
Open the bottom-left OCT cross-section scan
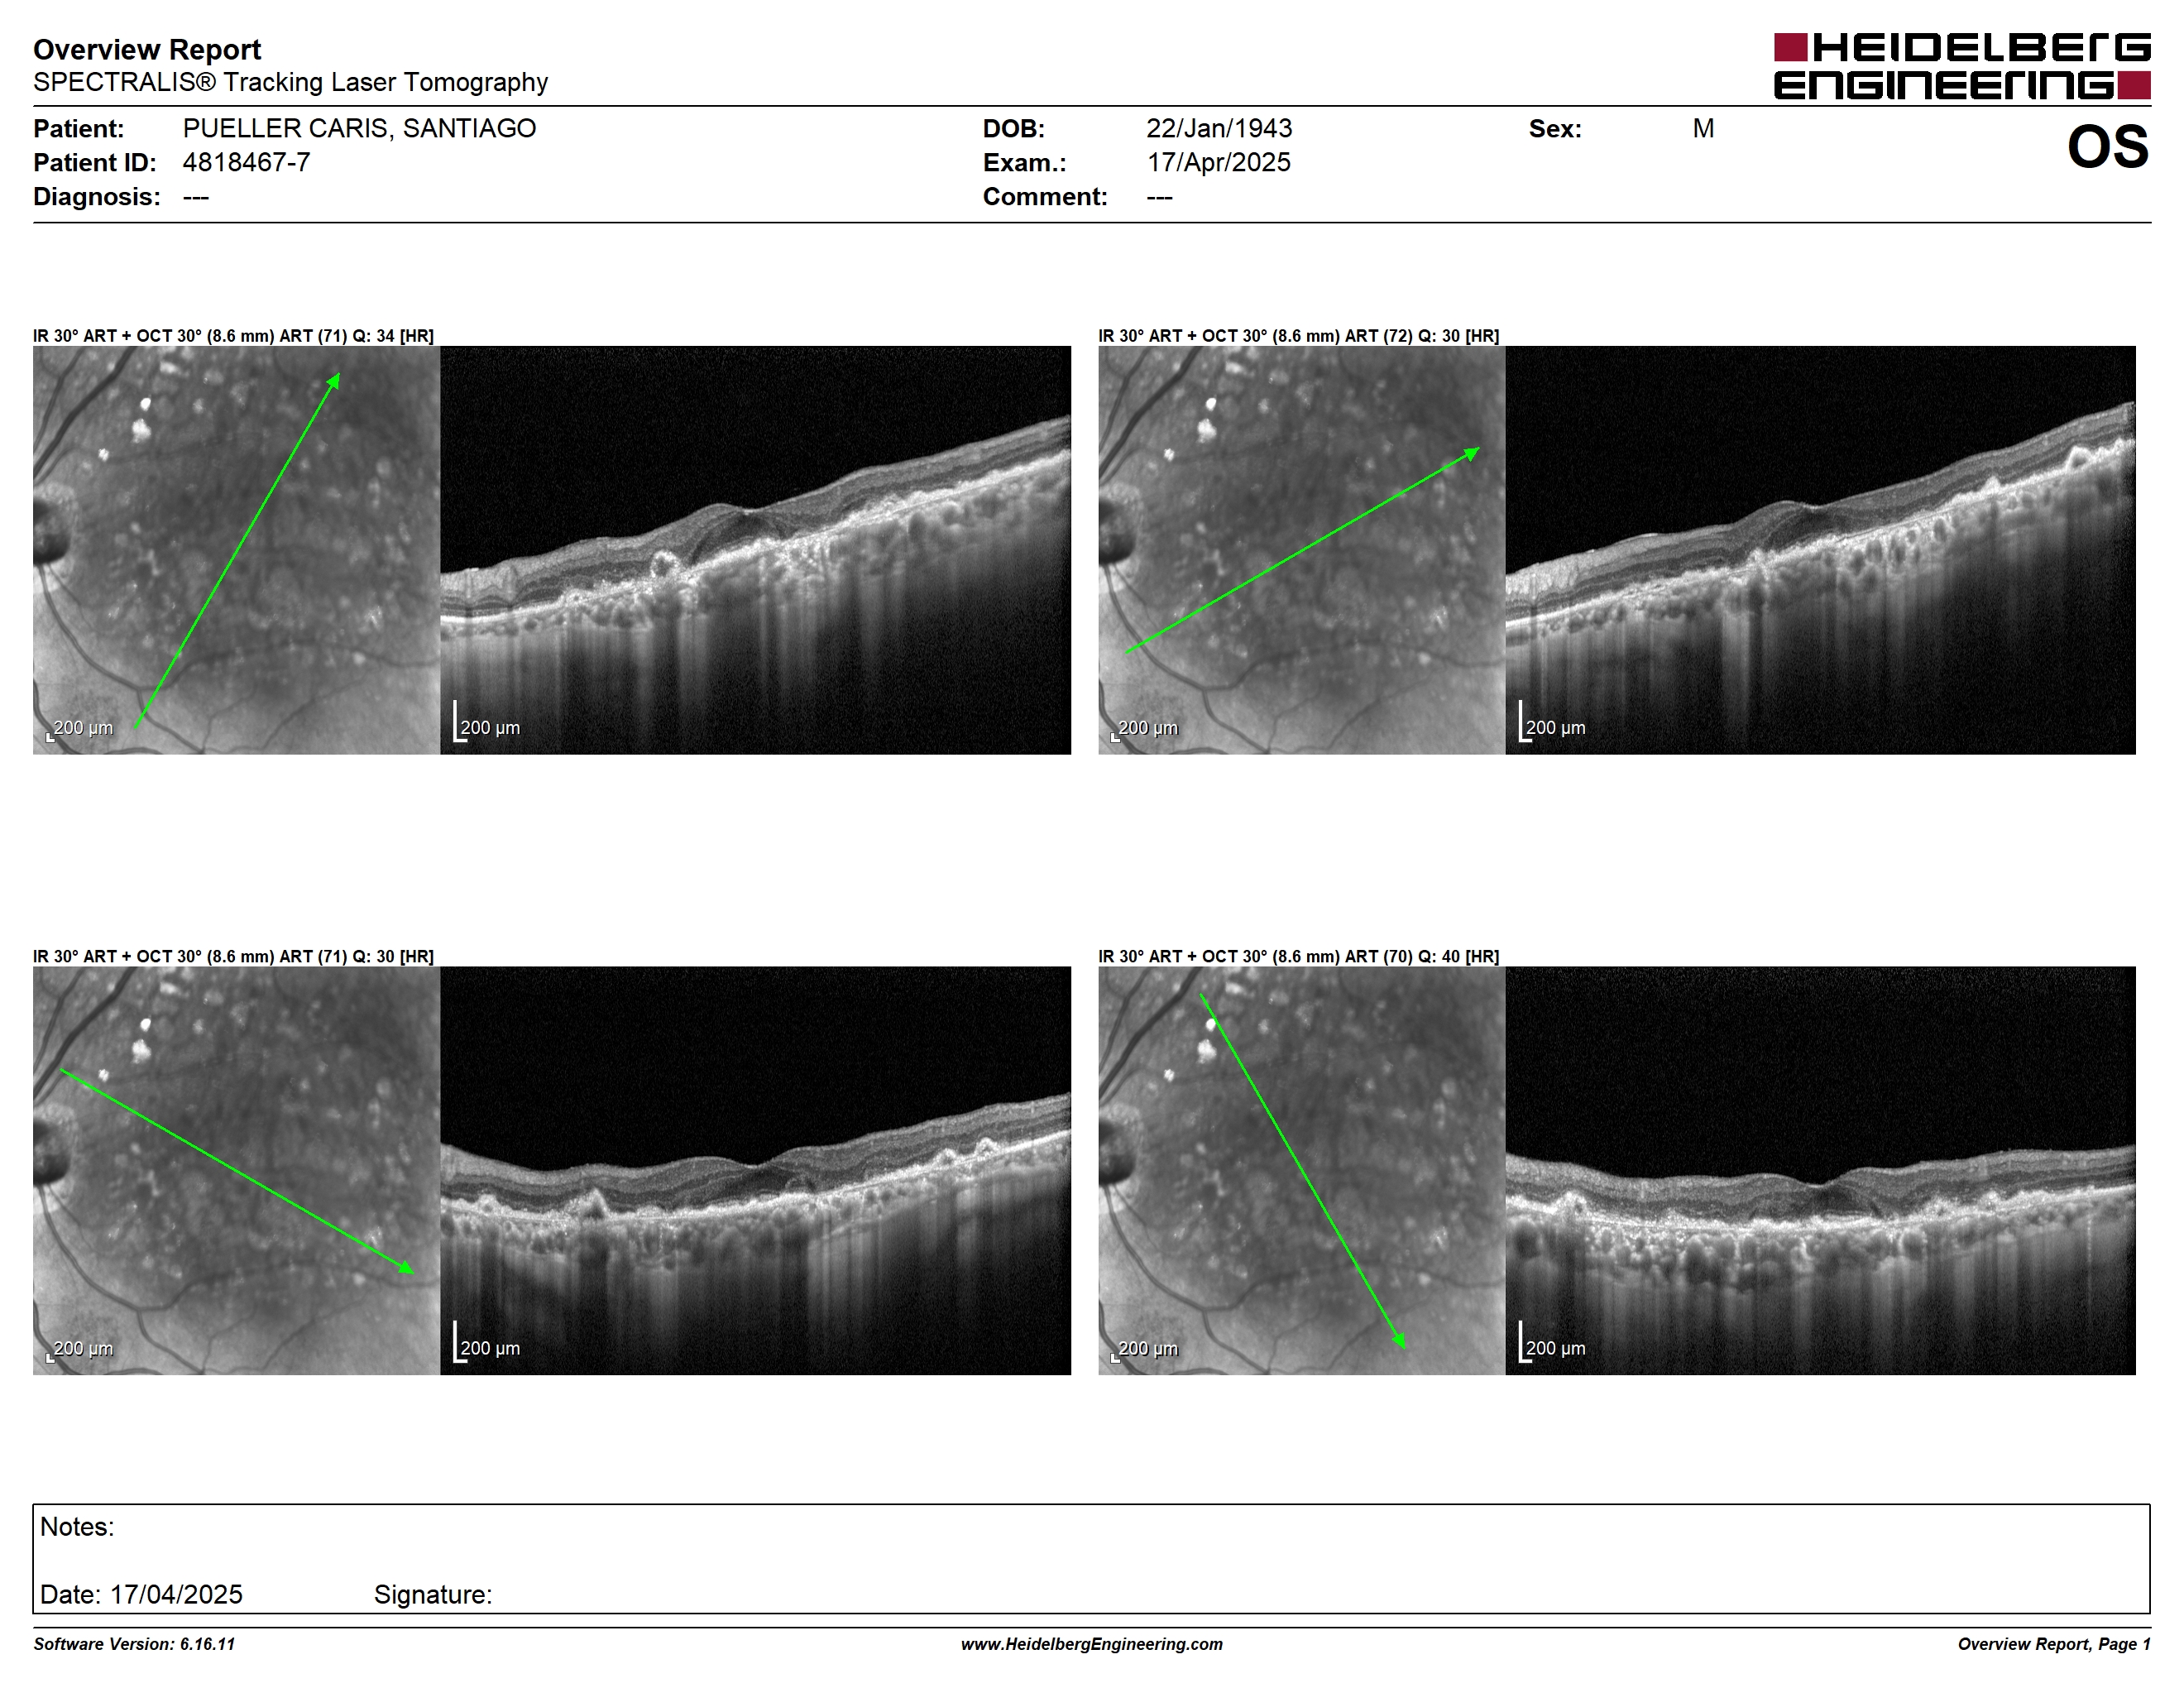point(755,1170)
